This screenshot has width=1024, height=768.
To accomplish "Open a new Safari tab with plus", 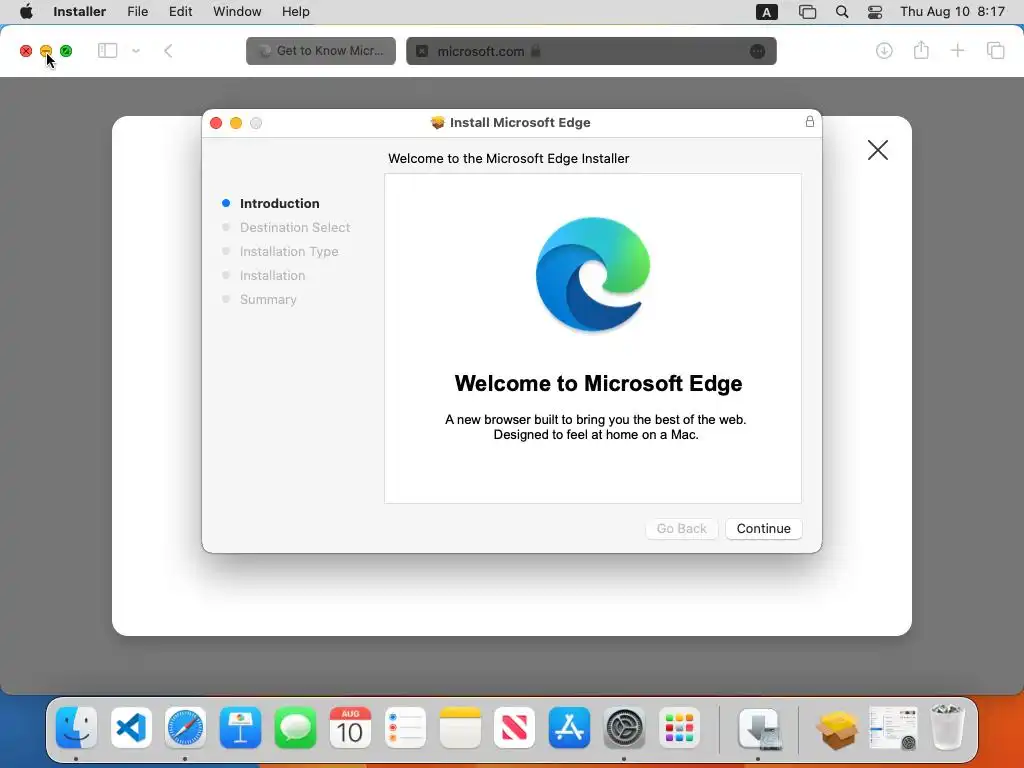I will (x=957, y=50).
